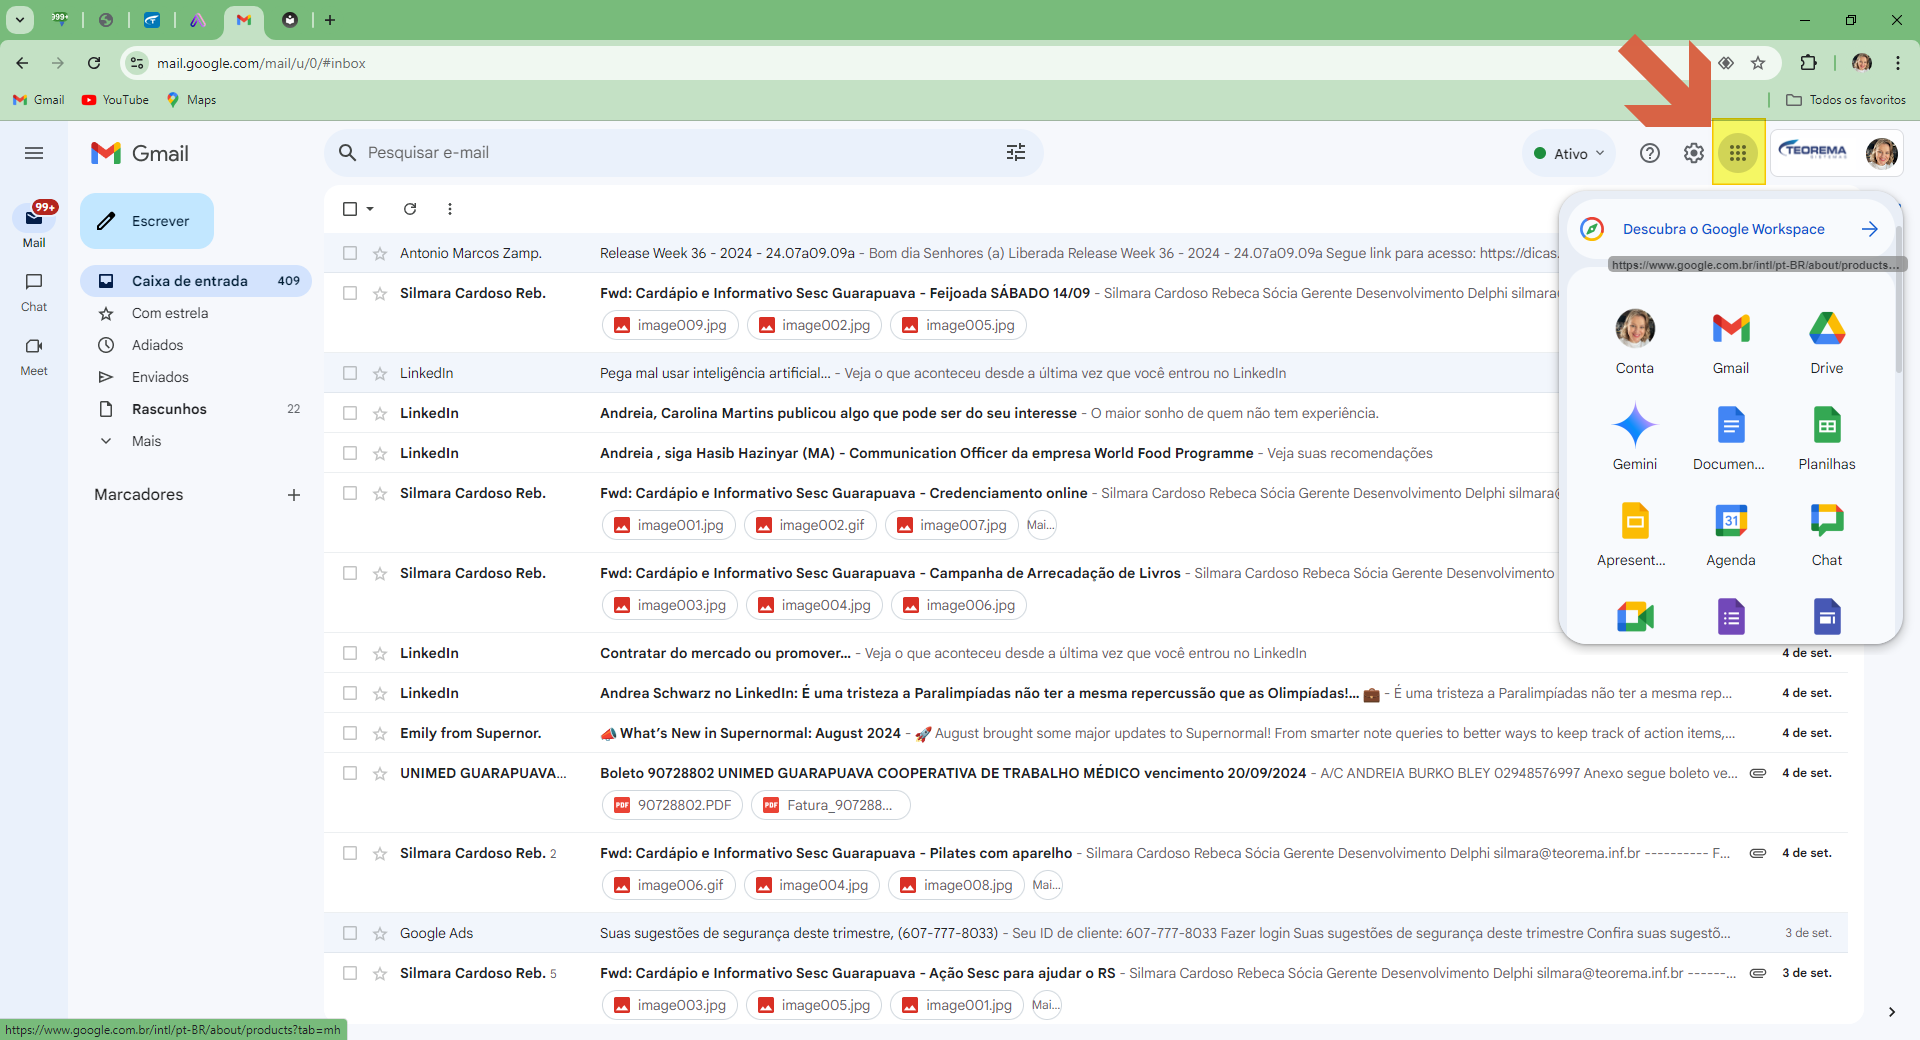Open the Enviados folder

(x=160, y=377)
